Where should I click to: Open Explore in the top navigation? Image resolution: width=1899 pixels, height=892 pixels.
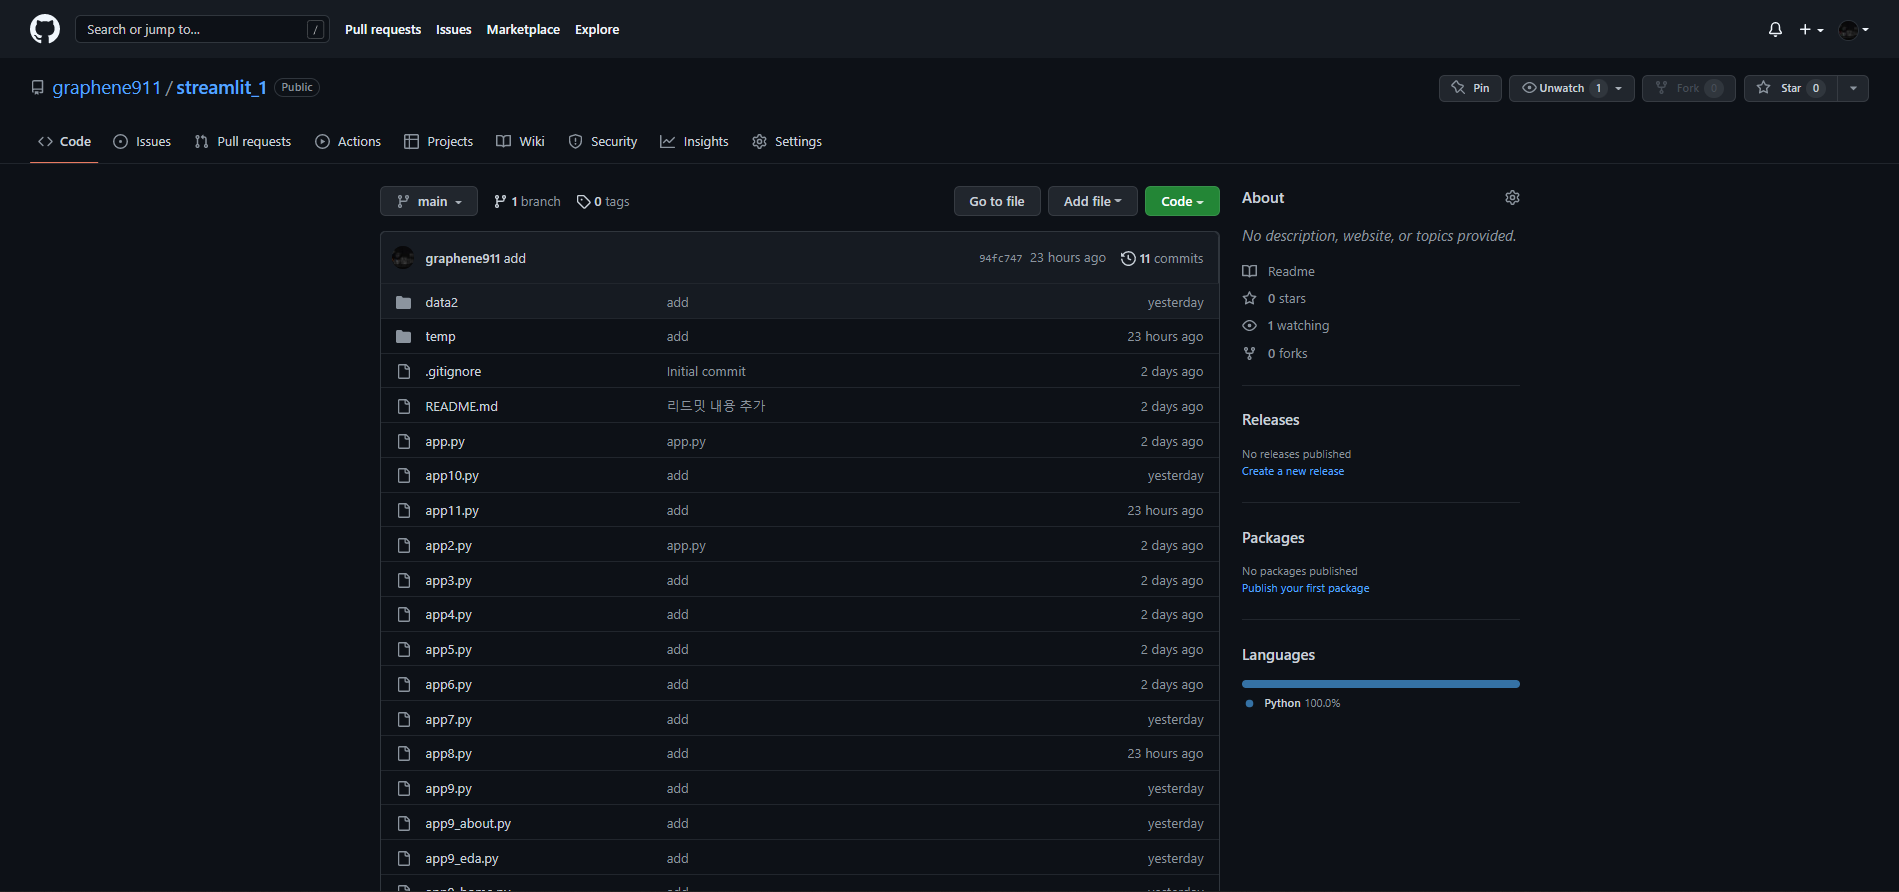click(x=597, y=30)
